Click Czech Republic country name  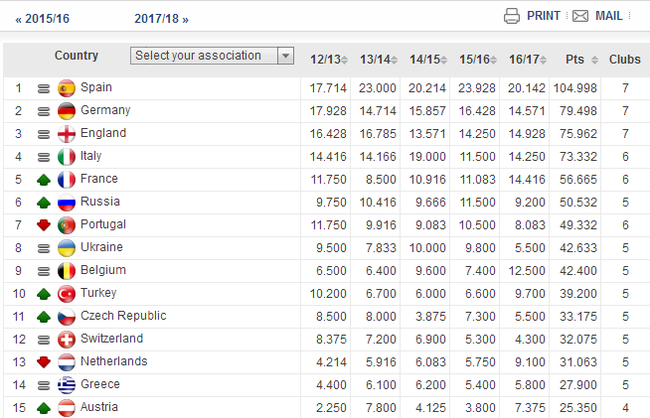tap(123, 316)
